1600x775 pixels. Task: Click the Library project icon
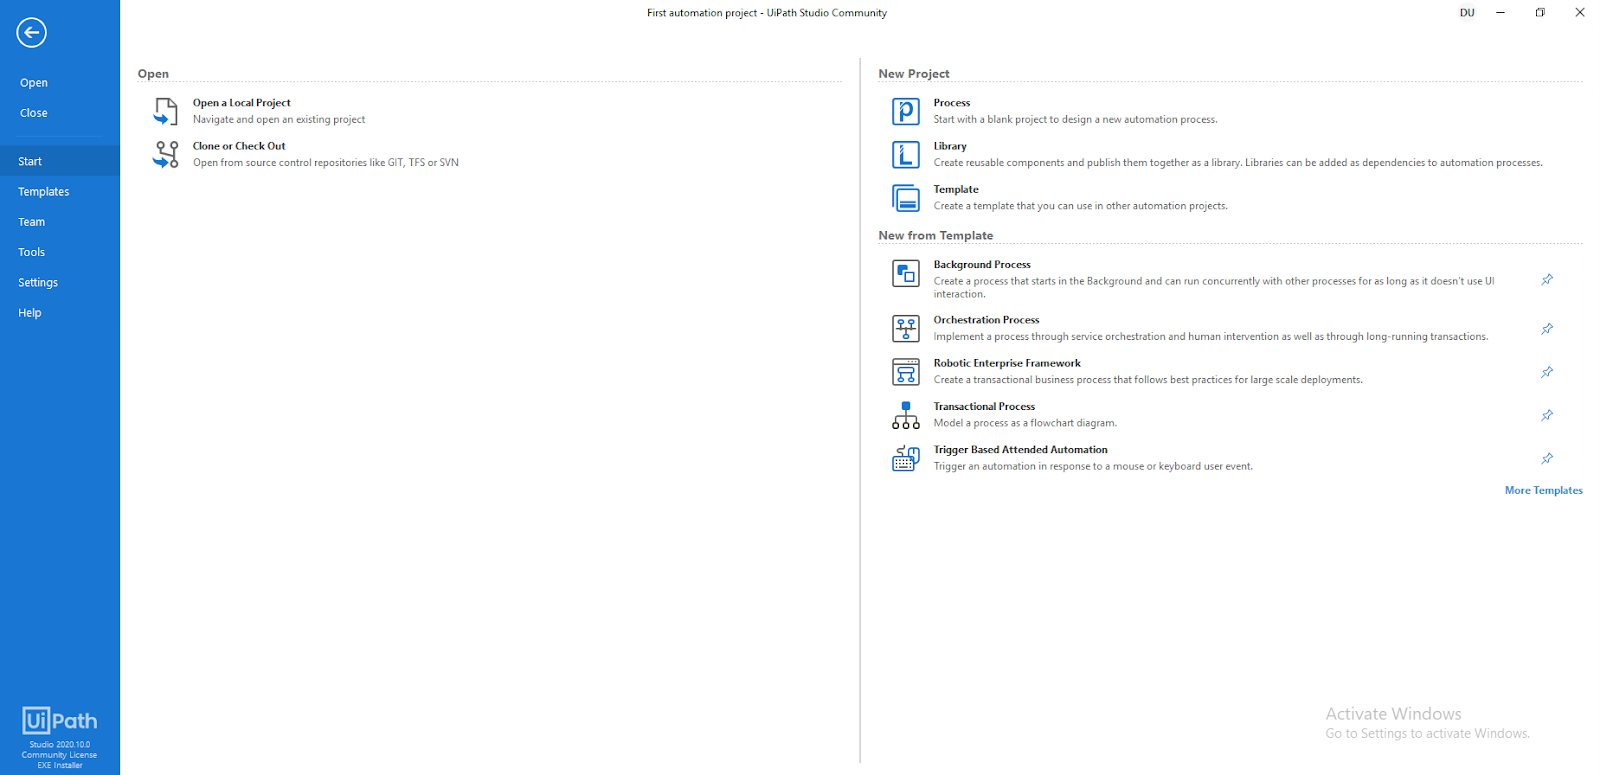pos(906,154)
